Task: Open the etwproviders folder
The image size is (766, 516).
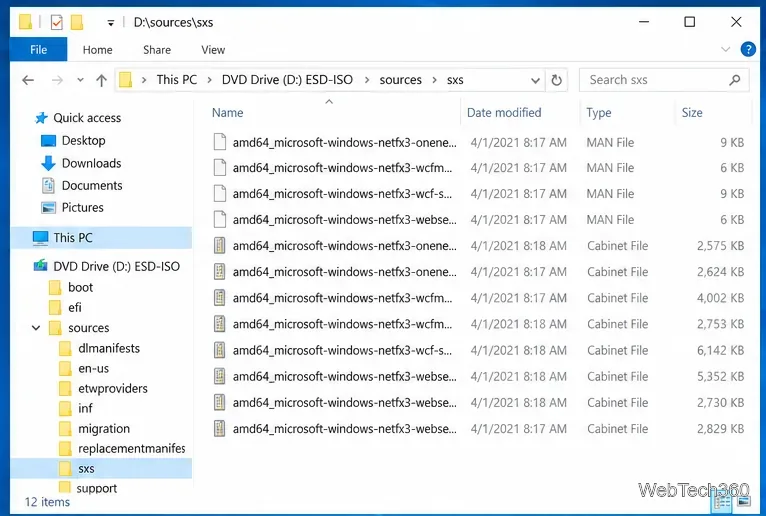Action: 103,388
